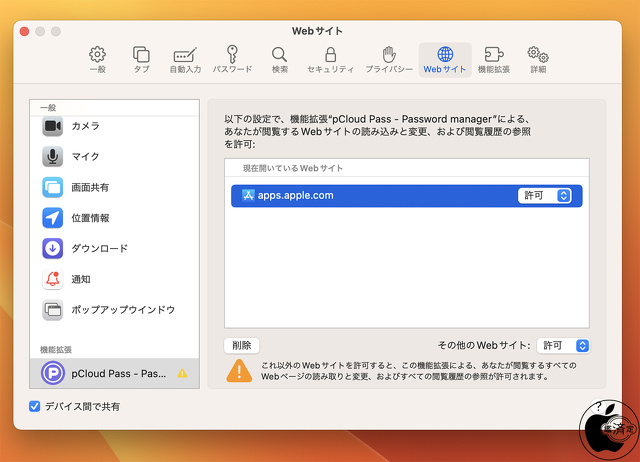
Task: Select pCloud Pass extension in sidebar
Action: pos(114,373)
